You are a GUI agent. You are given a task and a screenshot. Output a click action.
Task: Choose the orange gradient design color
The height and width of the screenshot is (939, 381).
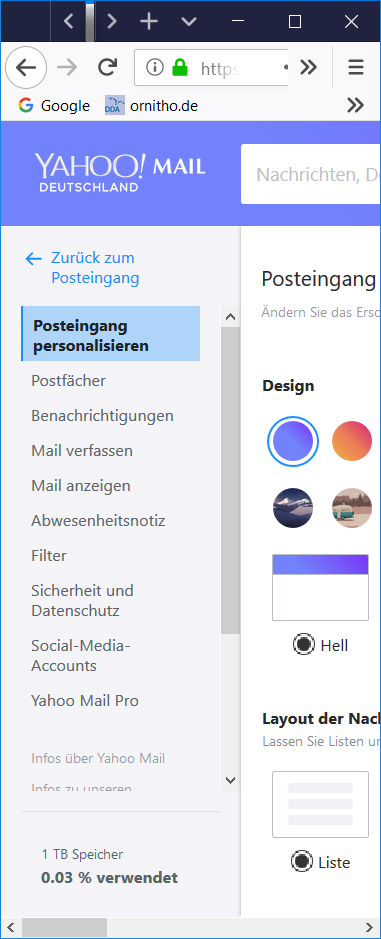click(x=352, y=441)
